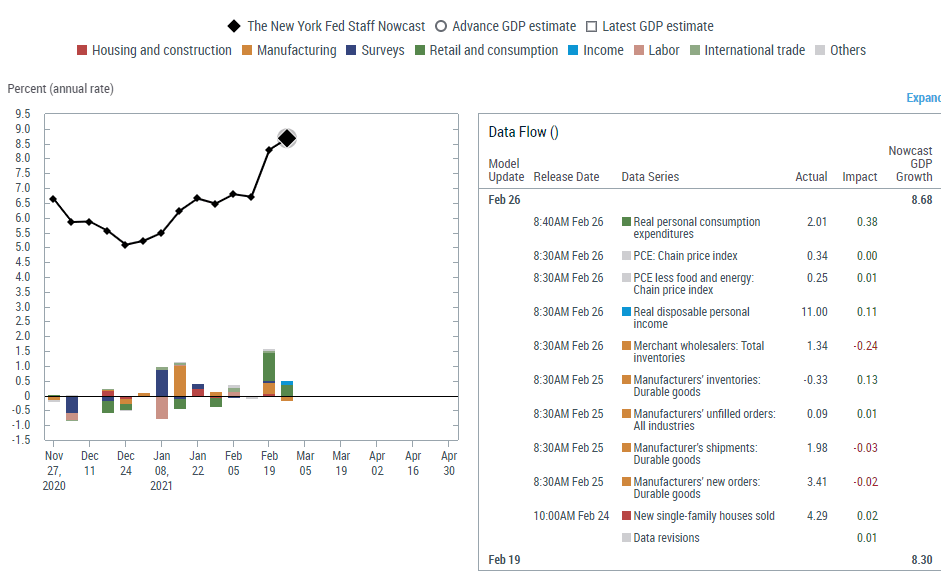Click the Impact column header
This screenshot has width=941, height=572.
[860, 177]
